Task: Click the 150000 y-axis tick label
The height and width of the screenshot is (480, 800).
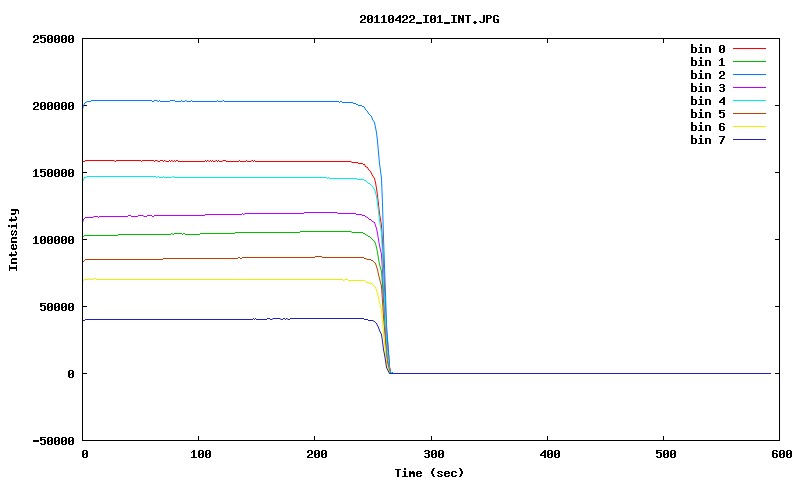Action: (x=53, y=173)
